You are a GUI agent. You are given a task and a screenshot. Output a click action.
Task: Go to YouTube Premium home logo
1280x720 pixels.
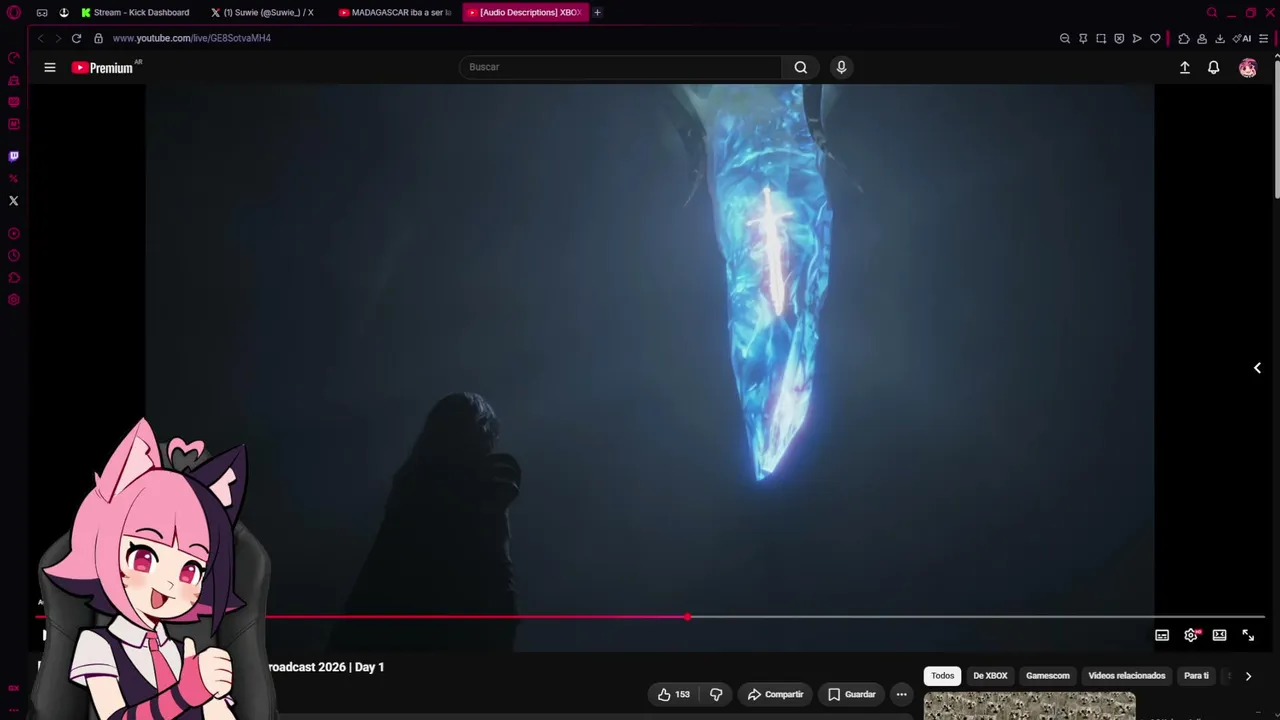coord(102,67)
